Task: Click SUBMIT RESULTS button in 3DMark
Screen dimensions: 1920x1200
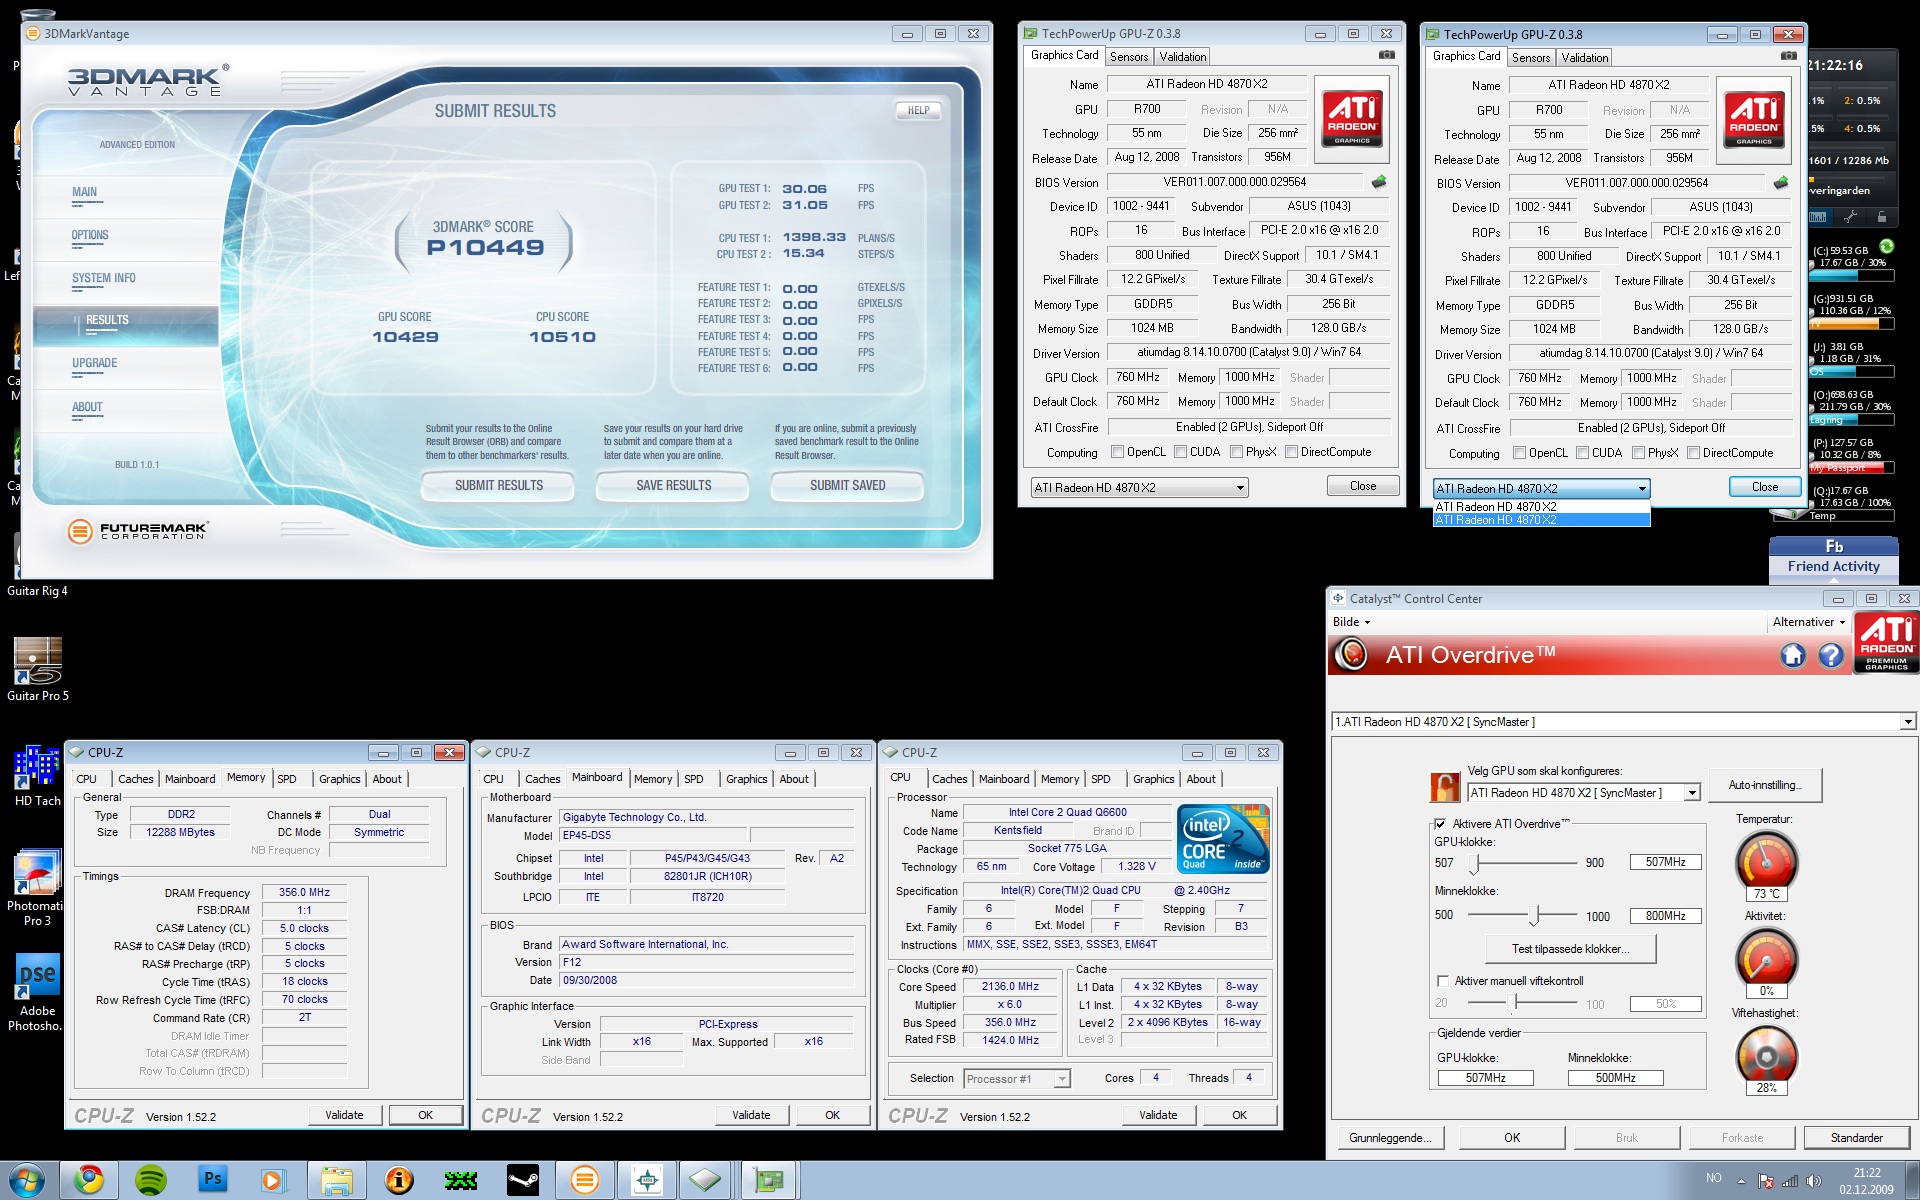Action: (499, 486)
